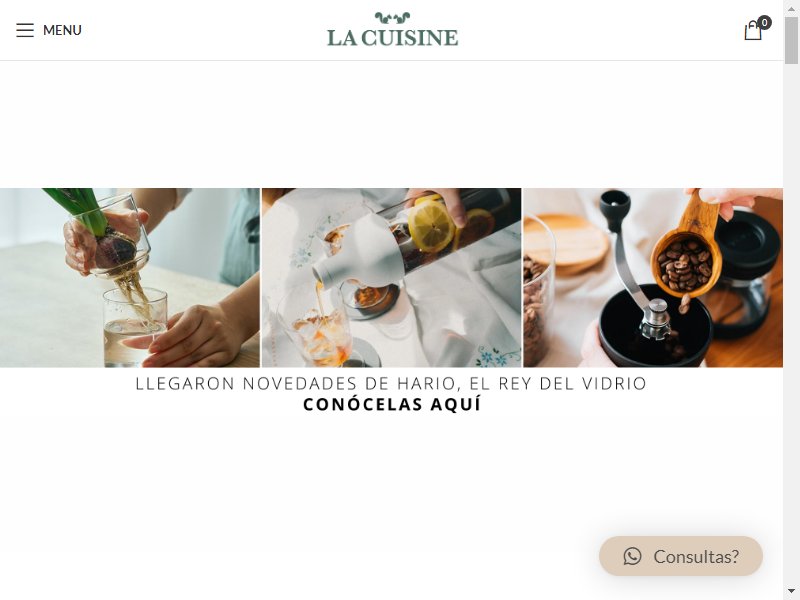Open the iced tea bottle photo
This screenshot has width=800, height=600.
coord(391,278)
